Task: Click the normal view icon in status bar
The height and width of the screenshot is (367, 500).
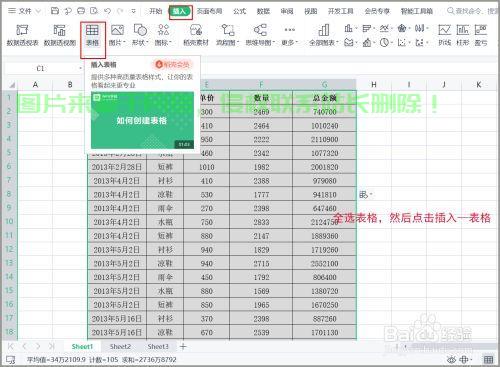Action: tap(488, 359)
